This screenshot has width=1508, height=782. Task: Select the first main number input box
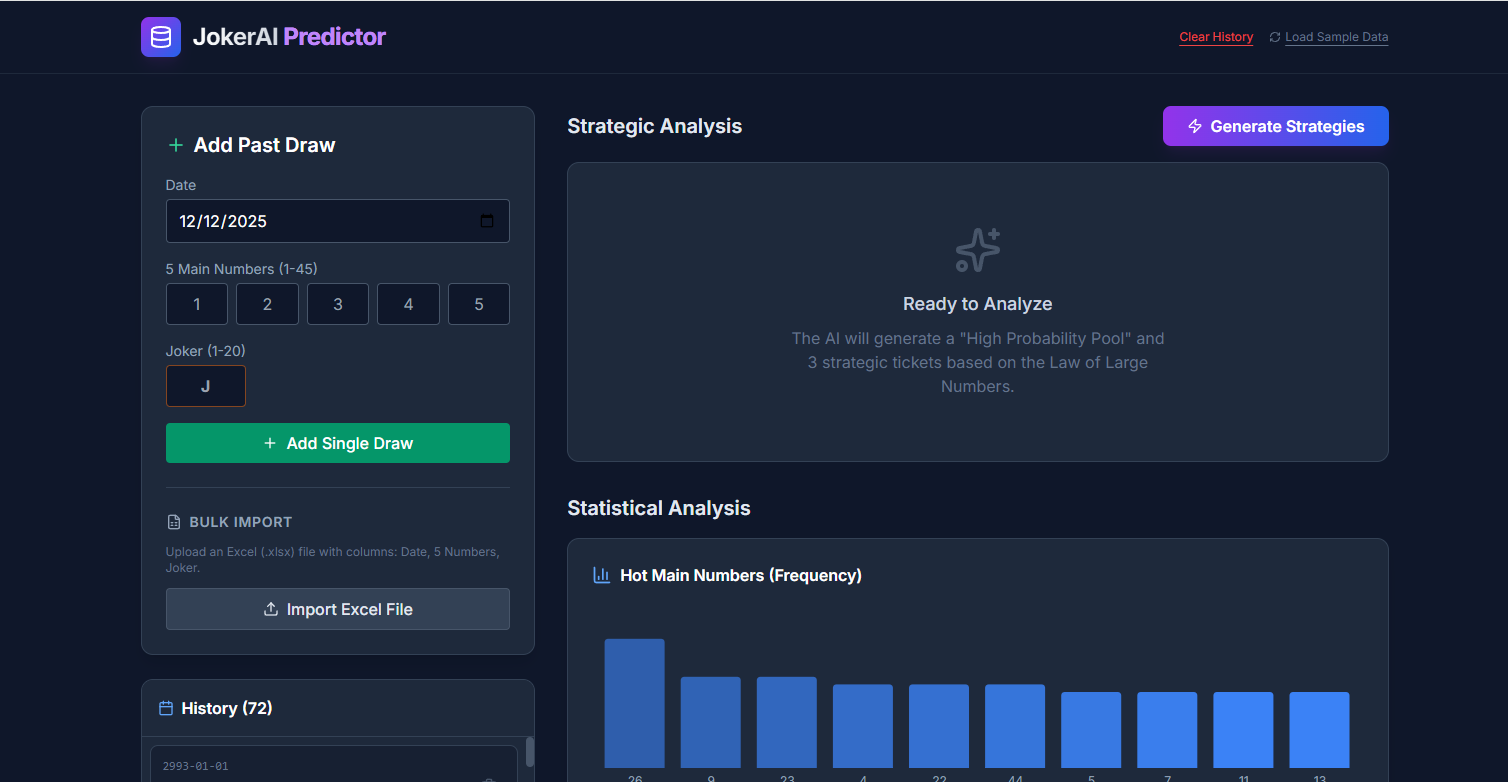197,304
